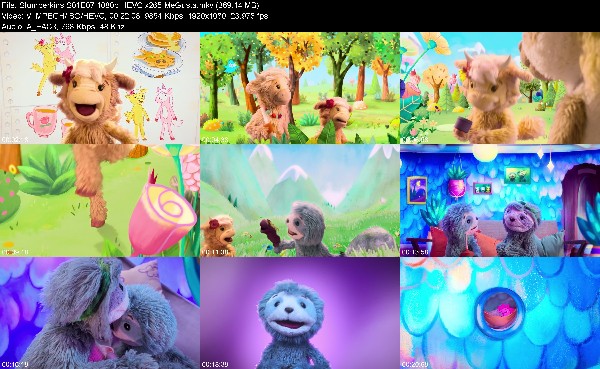The width and height of the screenshot is (600, 369).
Task: Click timestamp on autumn forest thumbnail
Action: pos(215,140)
